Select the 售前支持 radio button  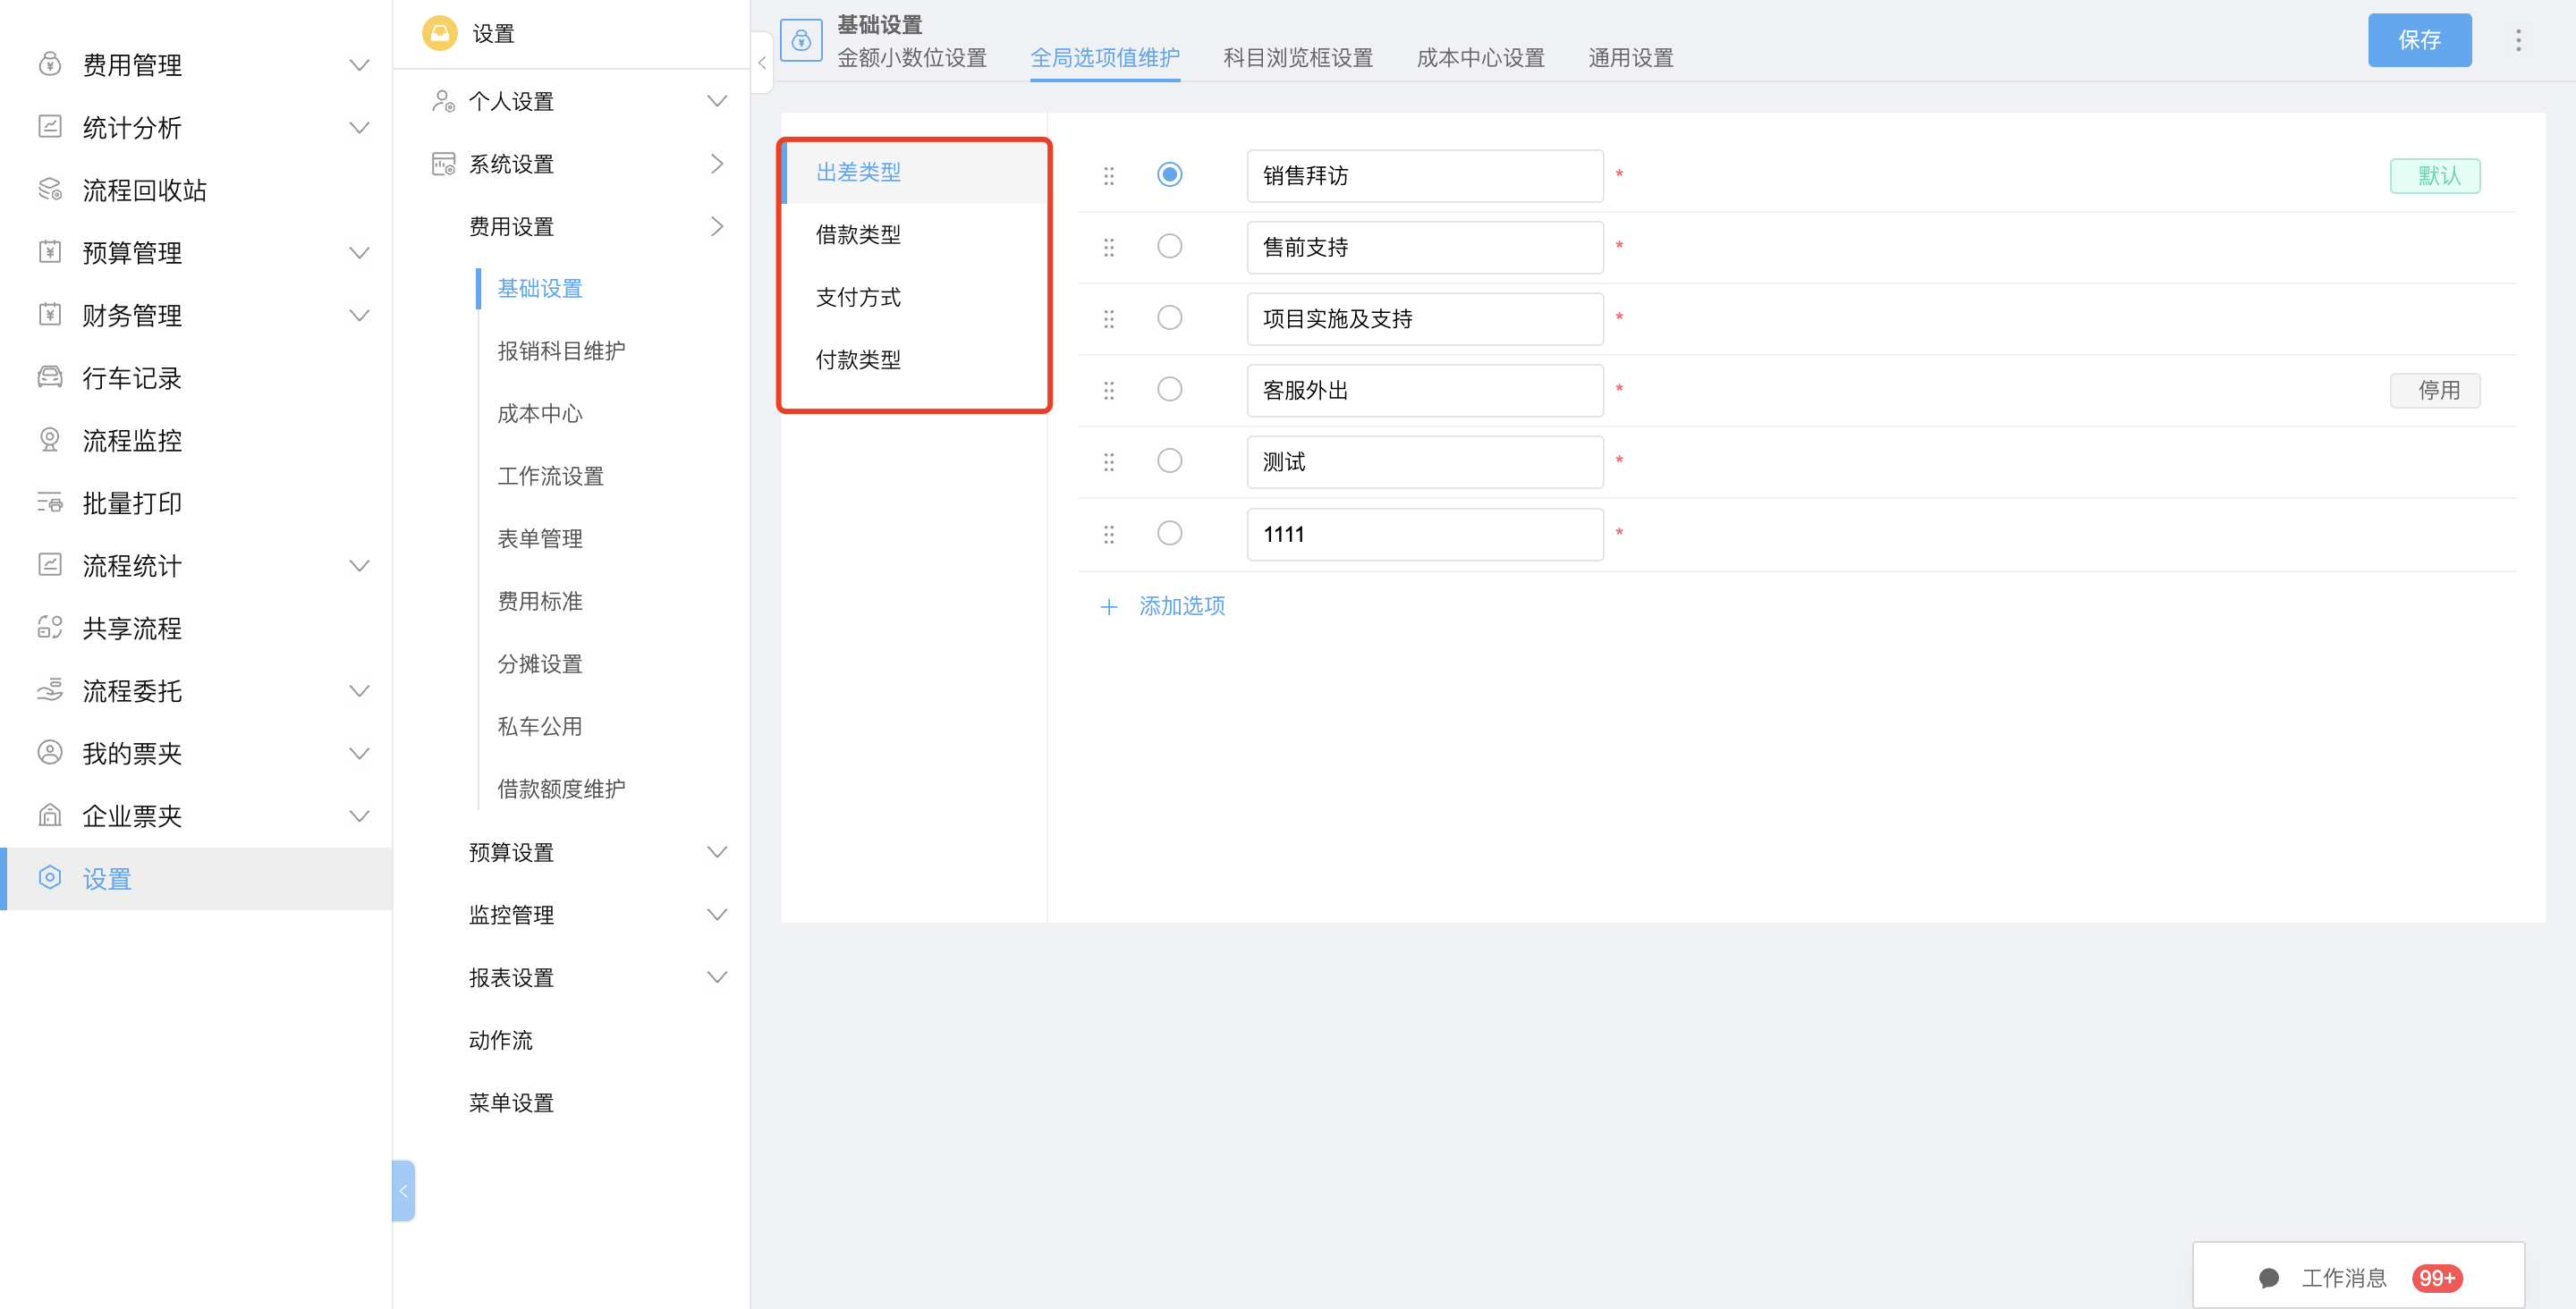click(x=1169, y=246)
